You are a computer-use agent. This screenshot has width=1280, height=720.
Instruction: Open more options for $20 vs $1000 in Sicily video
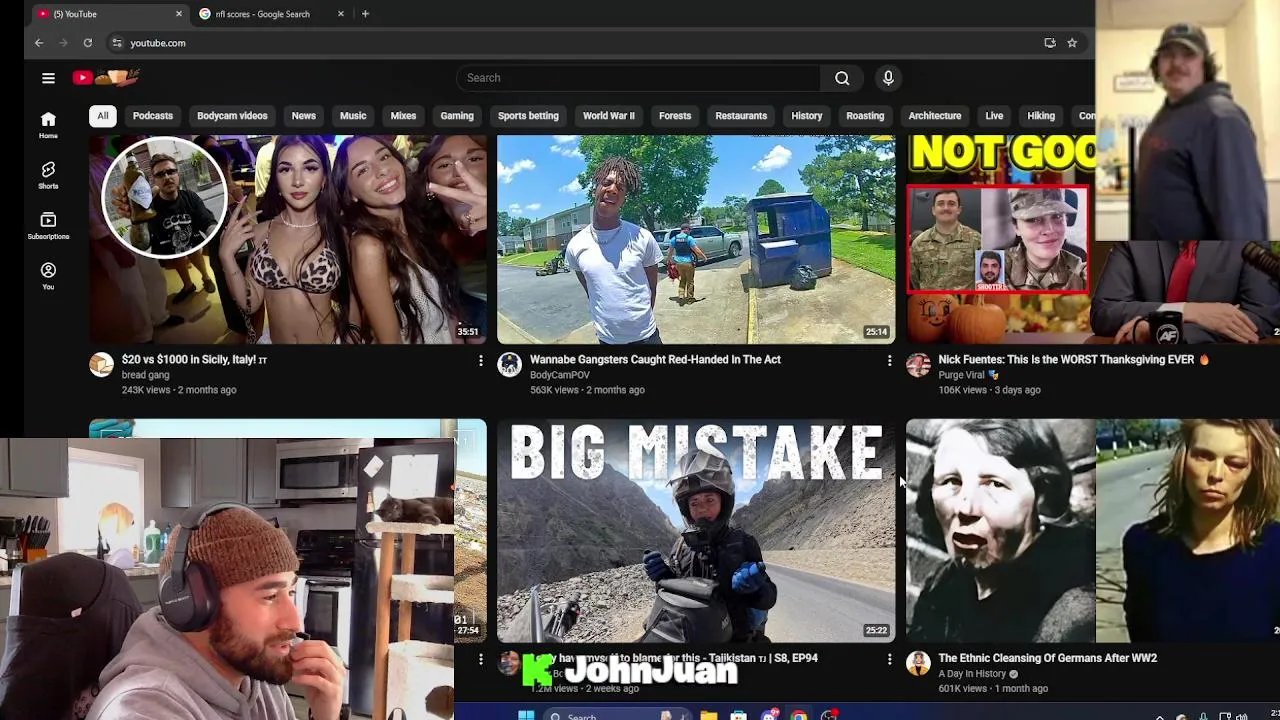(x=481, y=360)
